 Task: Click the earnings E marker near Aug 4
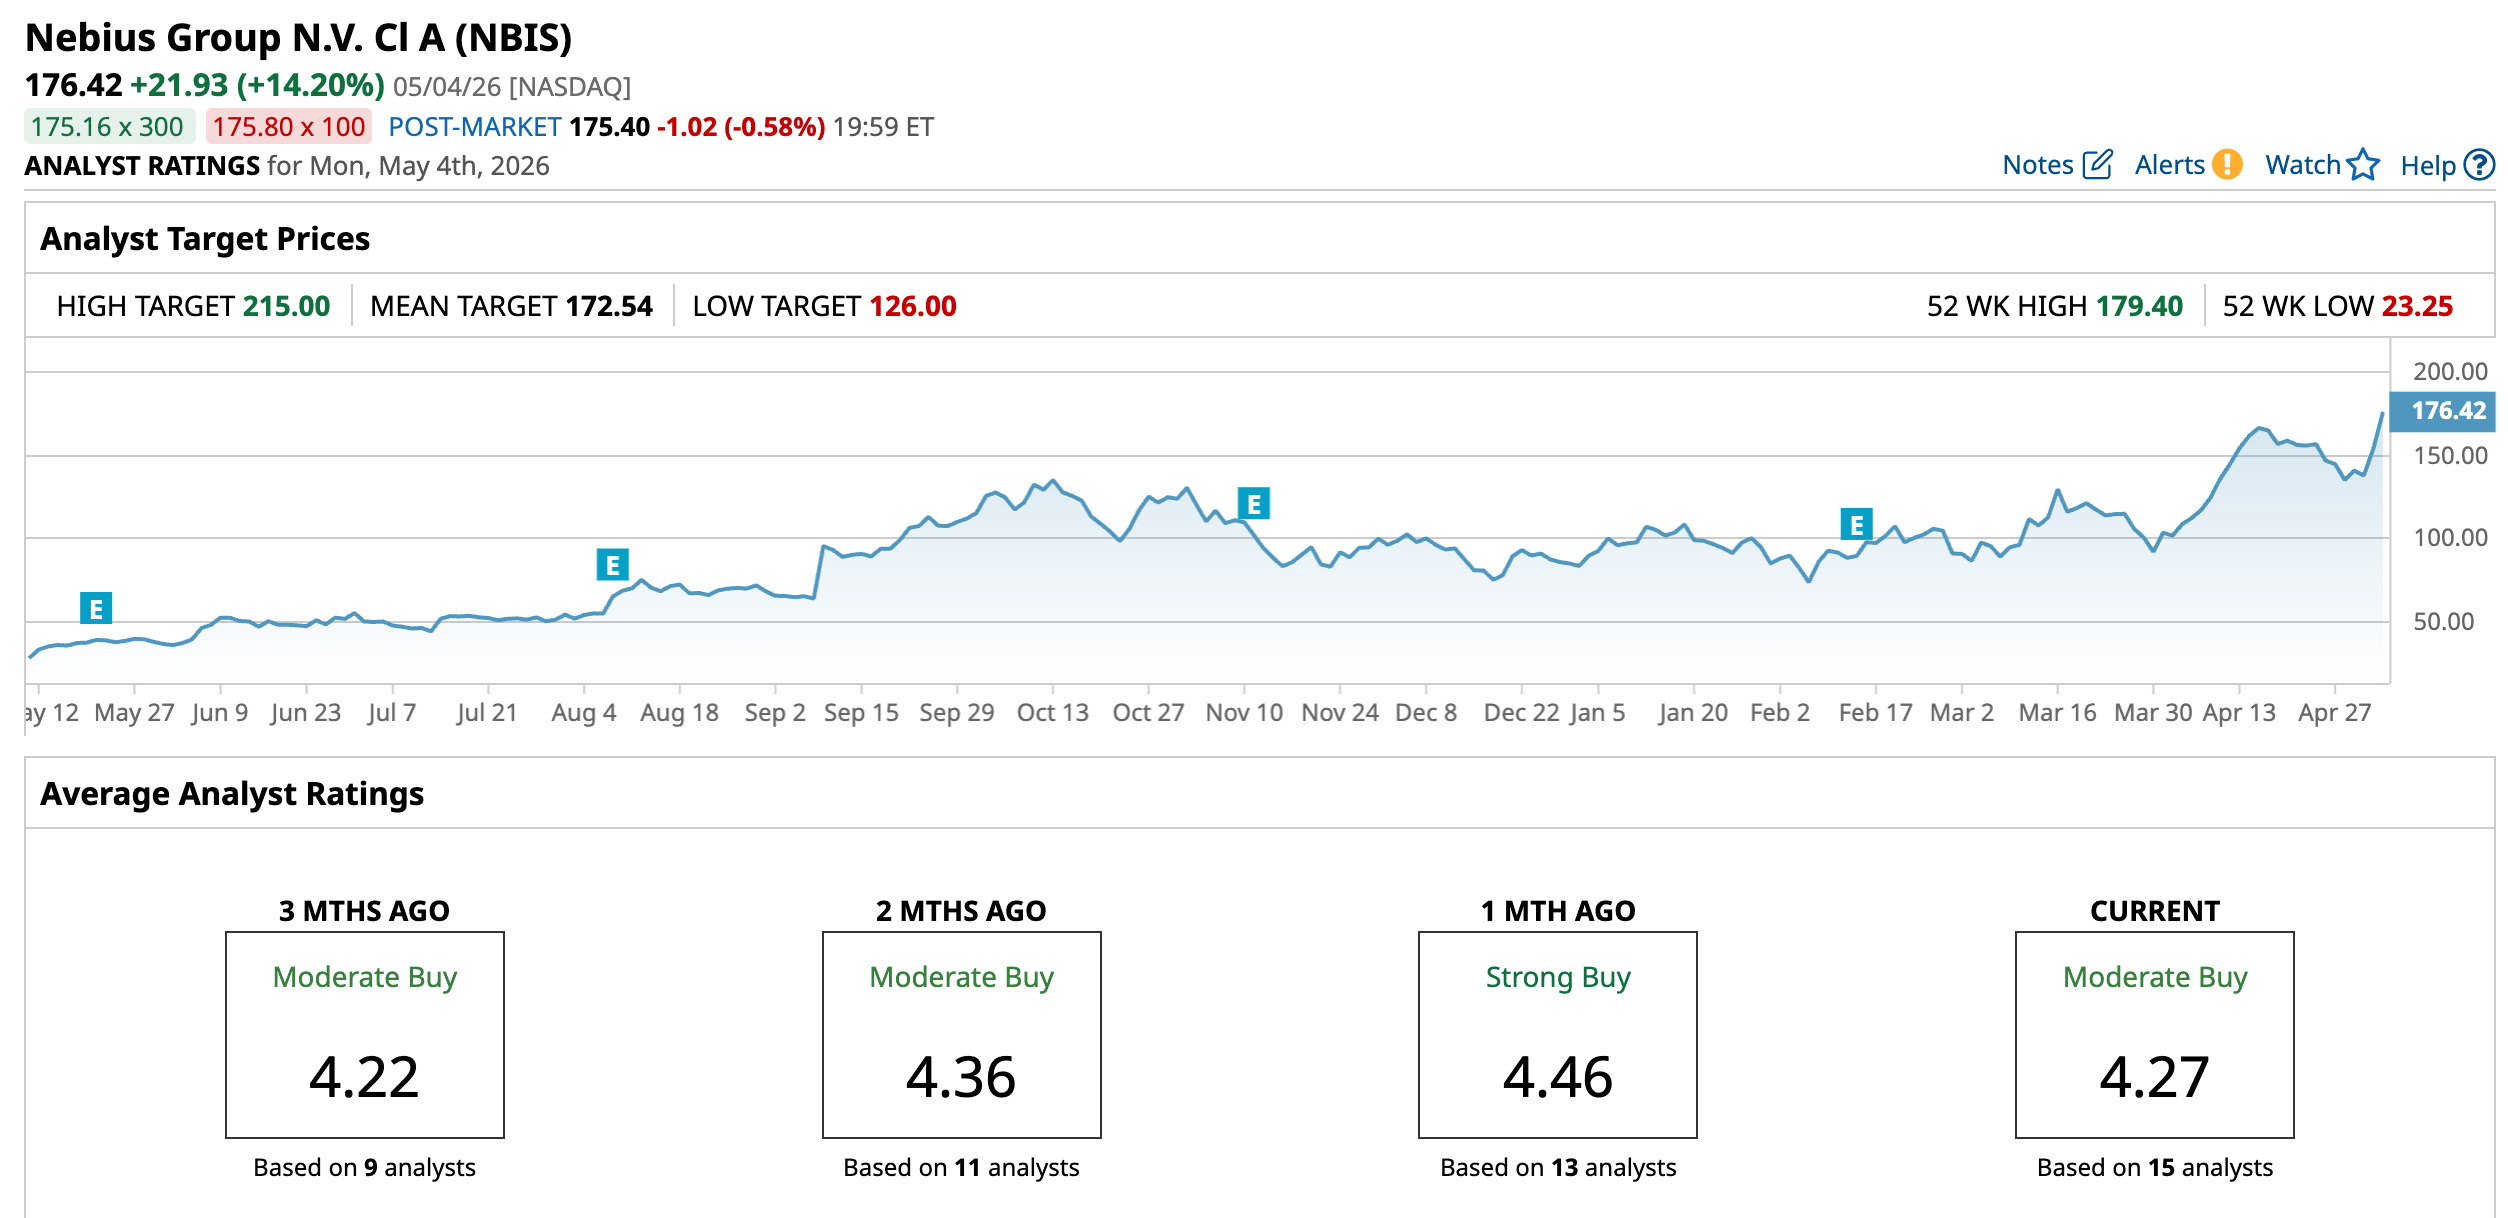(x=612, y=565)
